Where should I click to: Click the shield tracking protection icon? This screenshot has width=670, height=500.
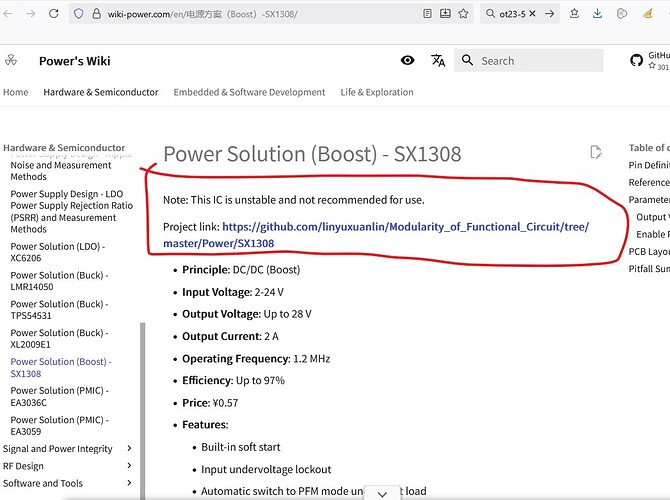[x=80, y=14]
